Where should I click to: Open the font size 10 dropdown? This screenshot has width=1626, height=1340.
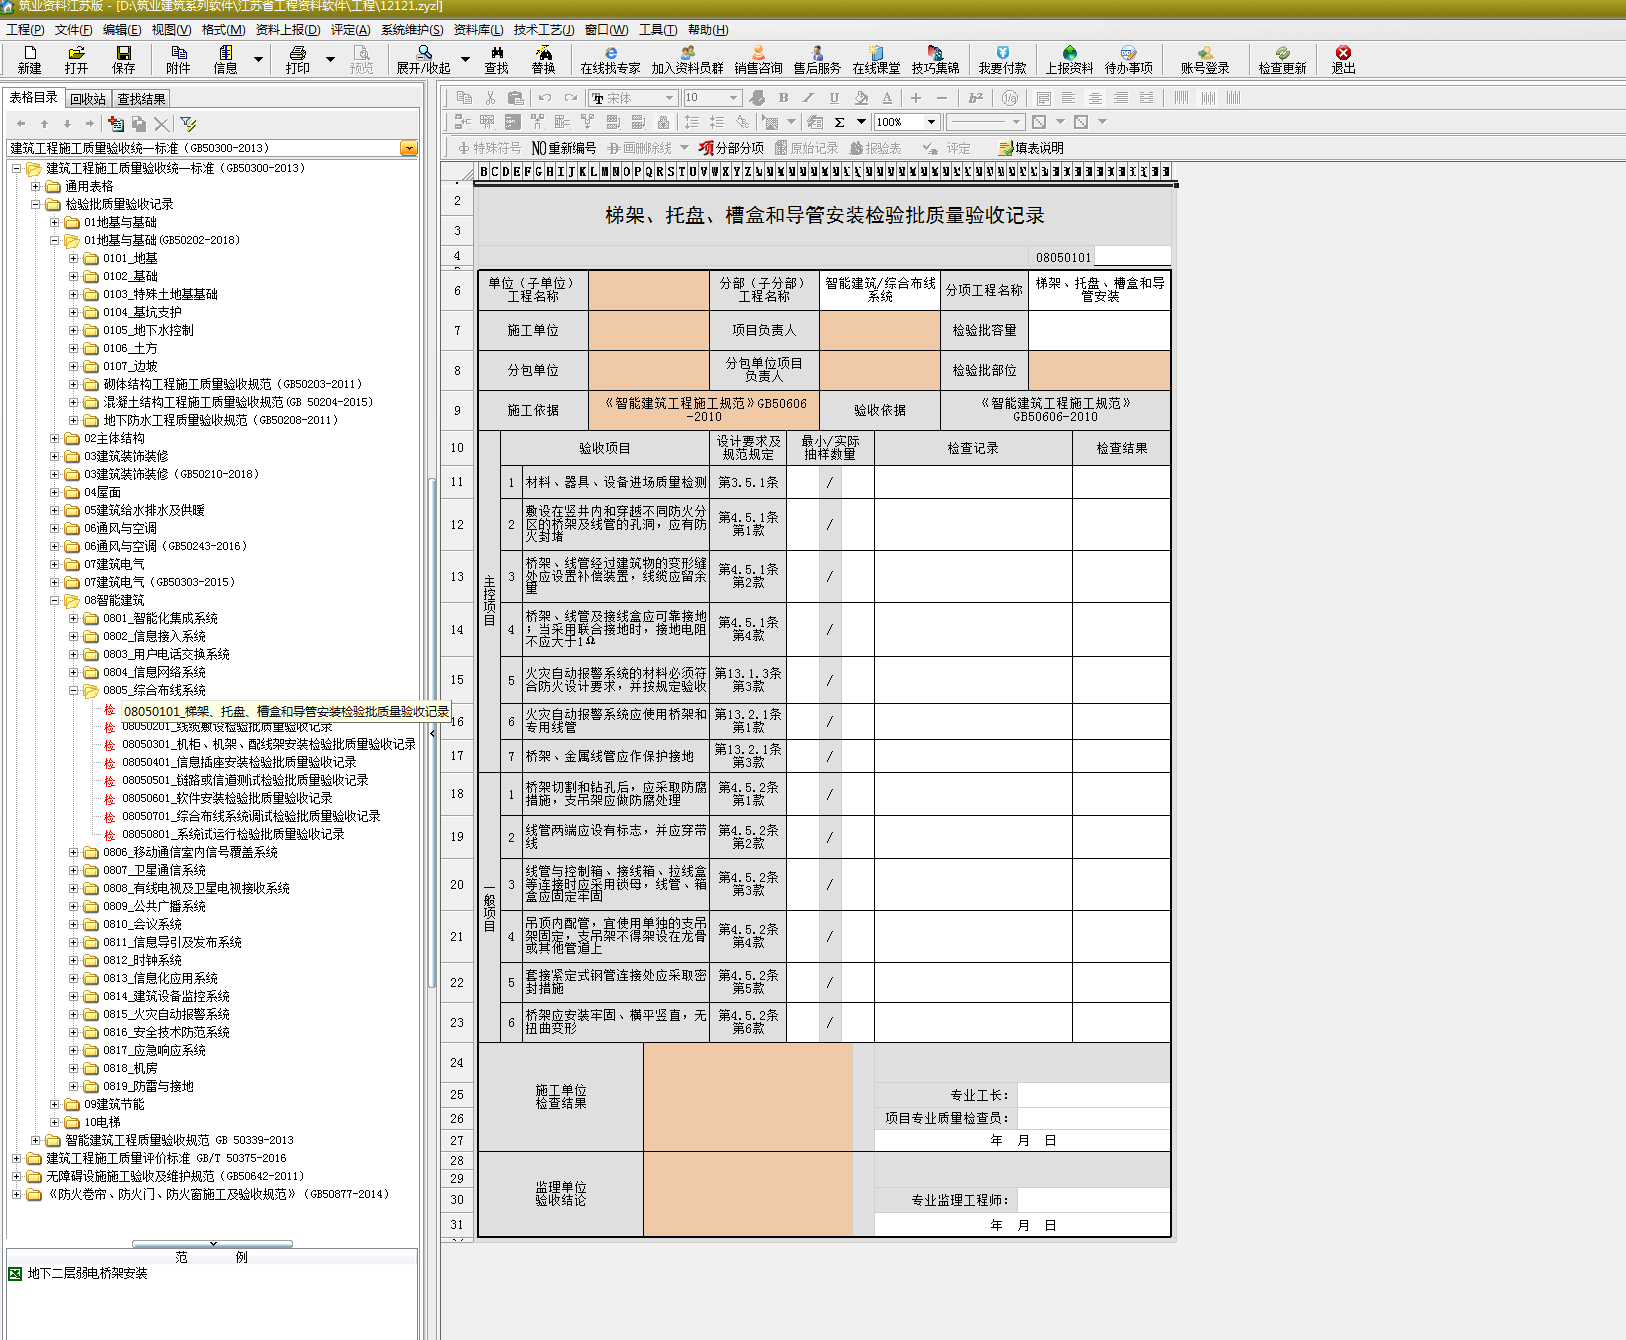(733, 98)
